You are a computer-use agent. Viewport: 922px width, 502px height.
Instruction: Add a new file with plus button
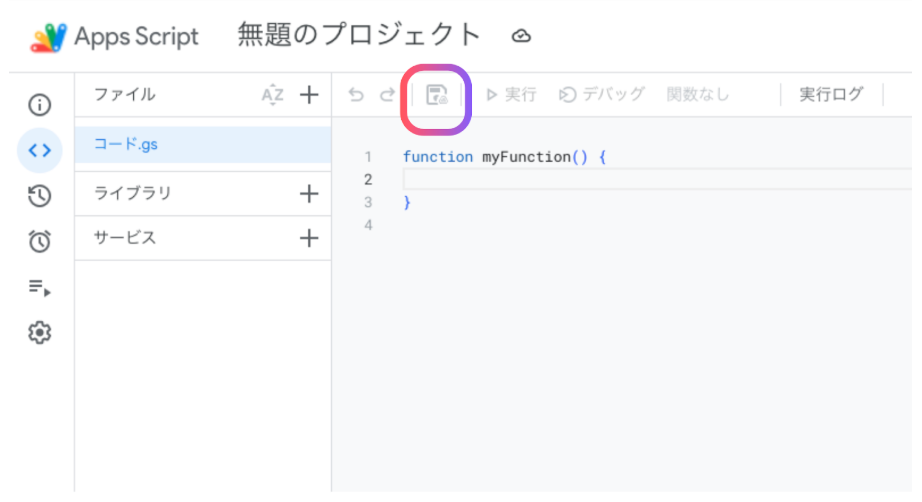(x=309, y=95)
